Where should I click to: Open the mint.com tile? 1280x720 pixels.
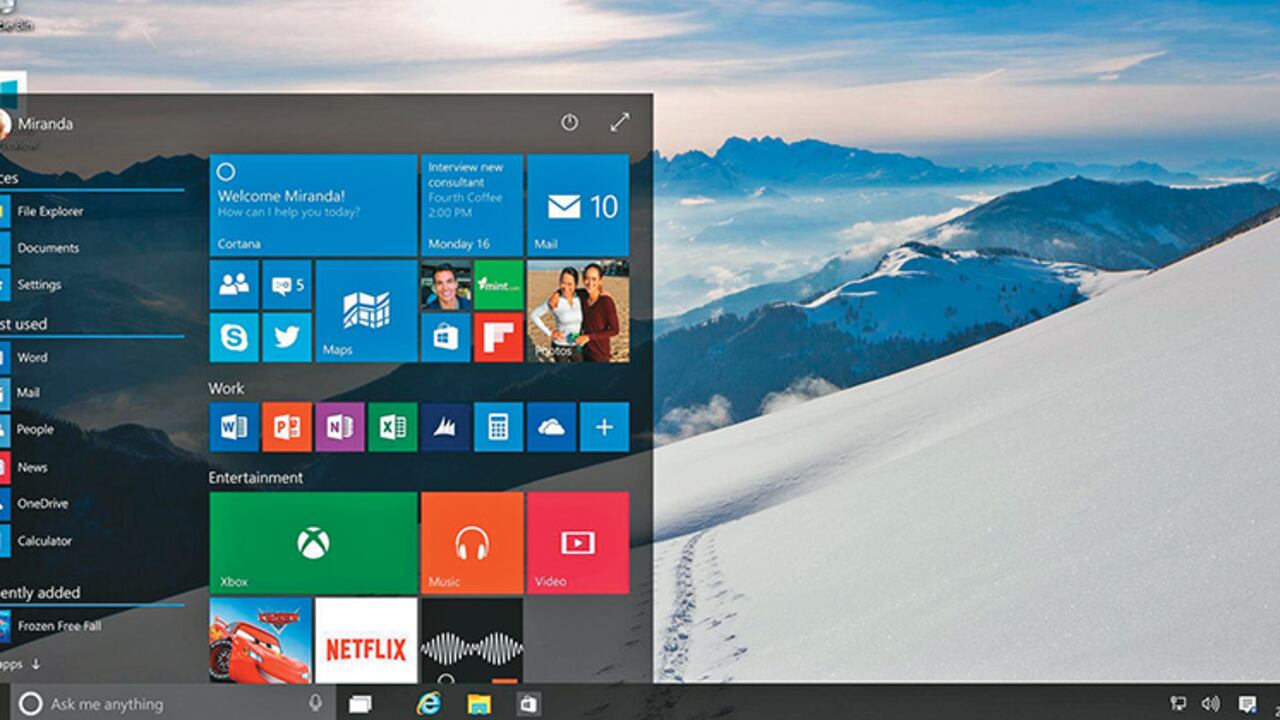498,285
